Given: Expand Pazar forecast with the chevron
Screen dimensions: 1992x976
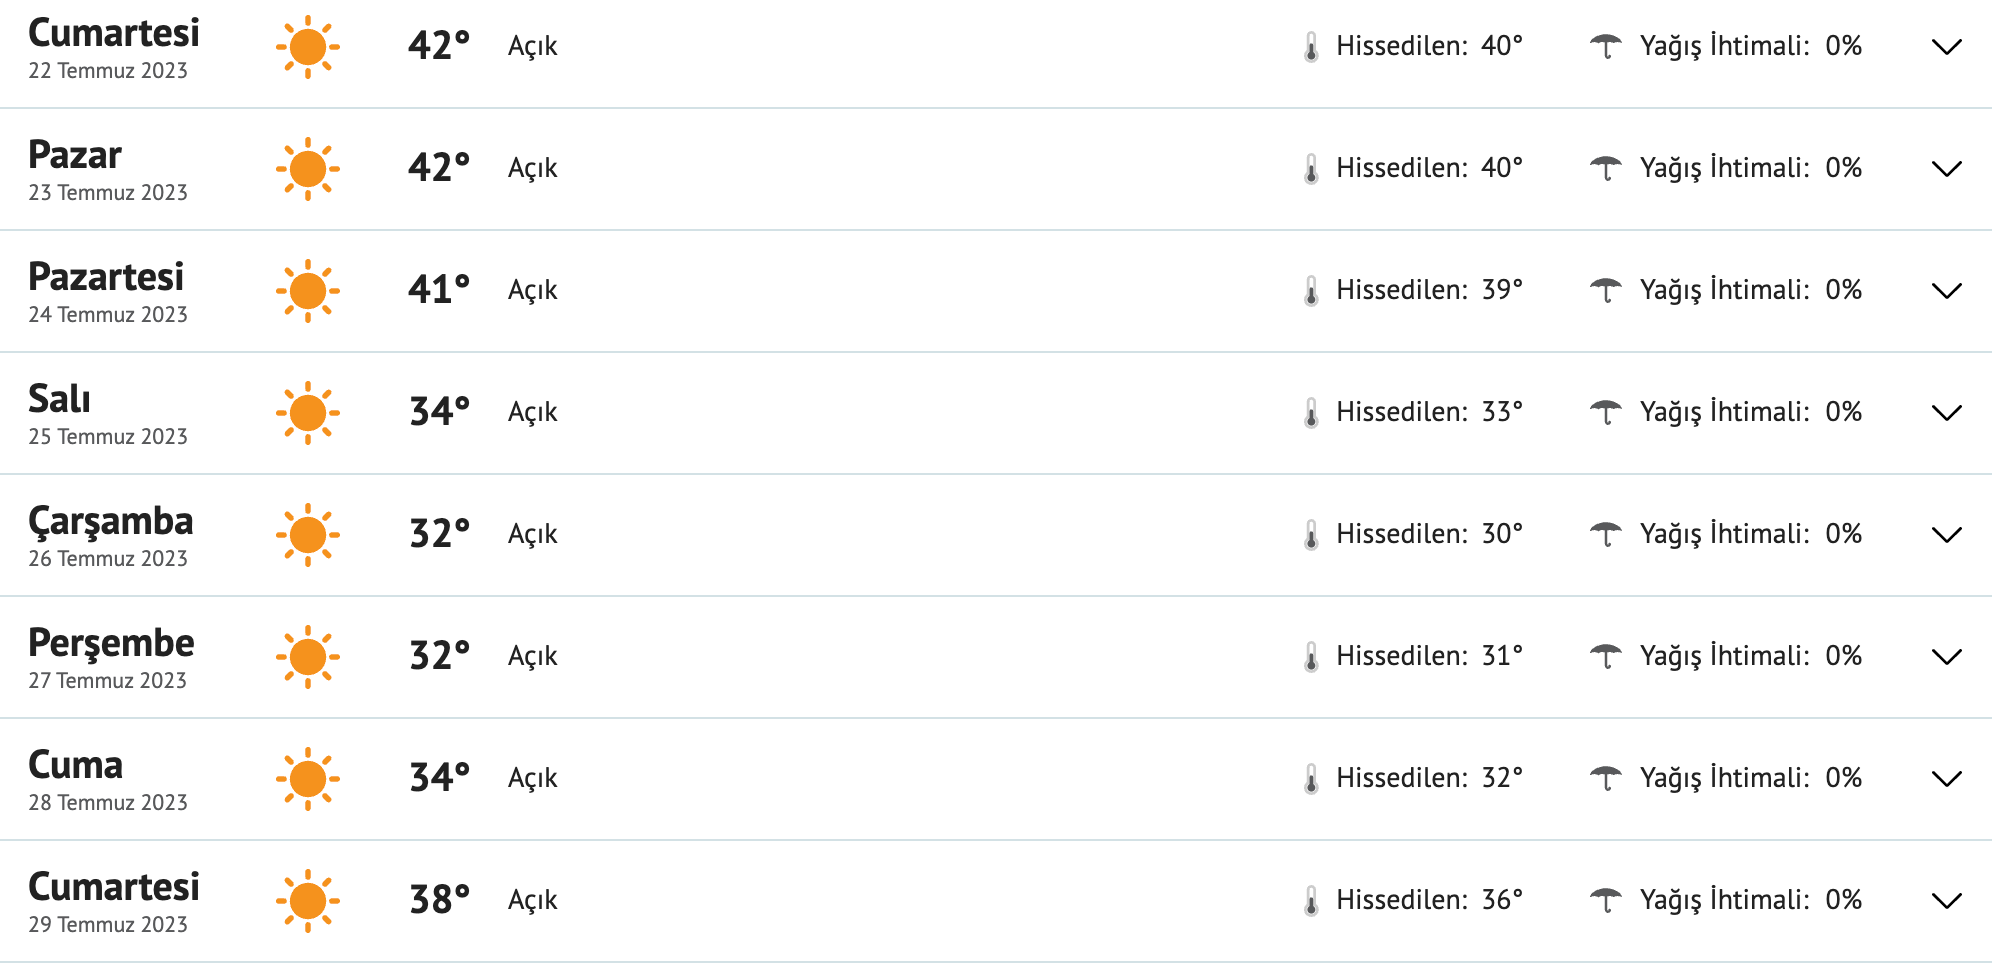Looking at the screenshot, I should [x=1947, y=169].
